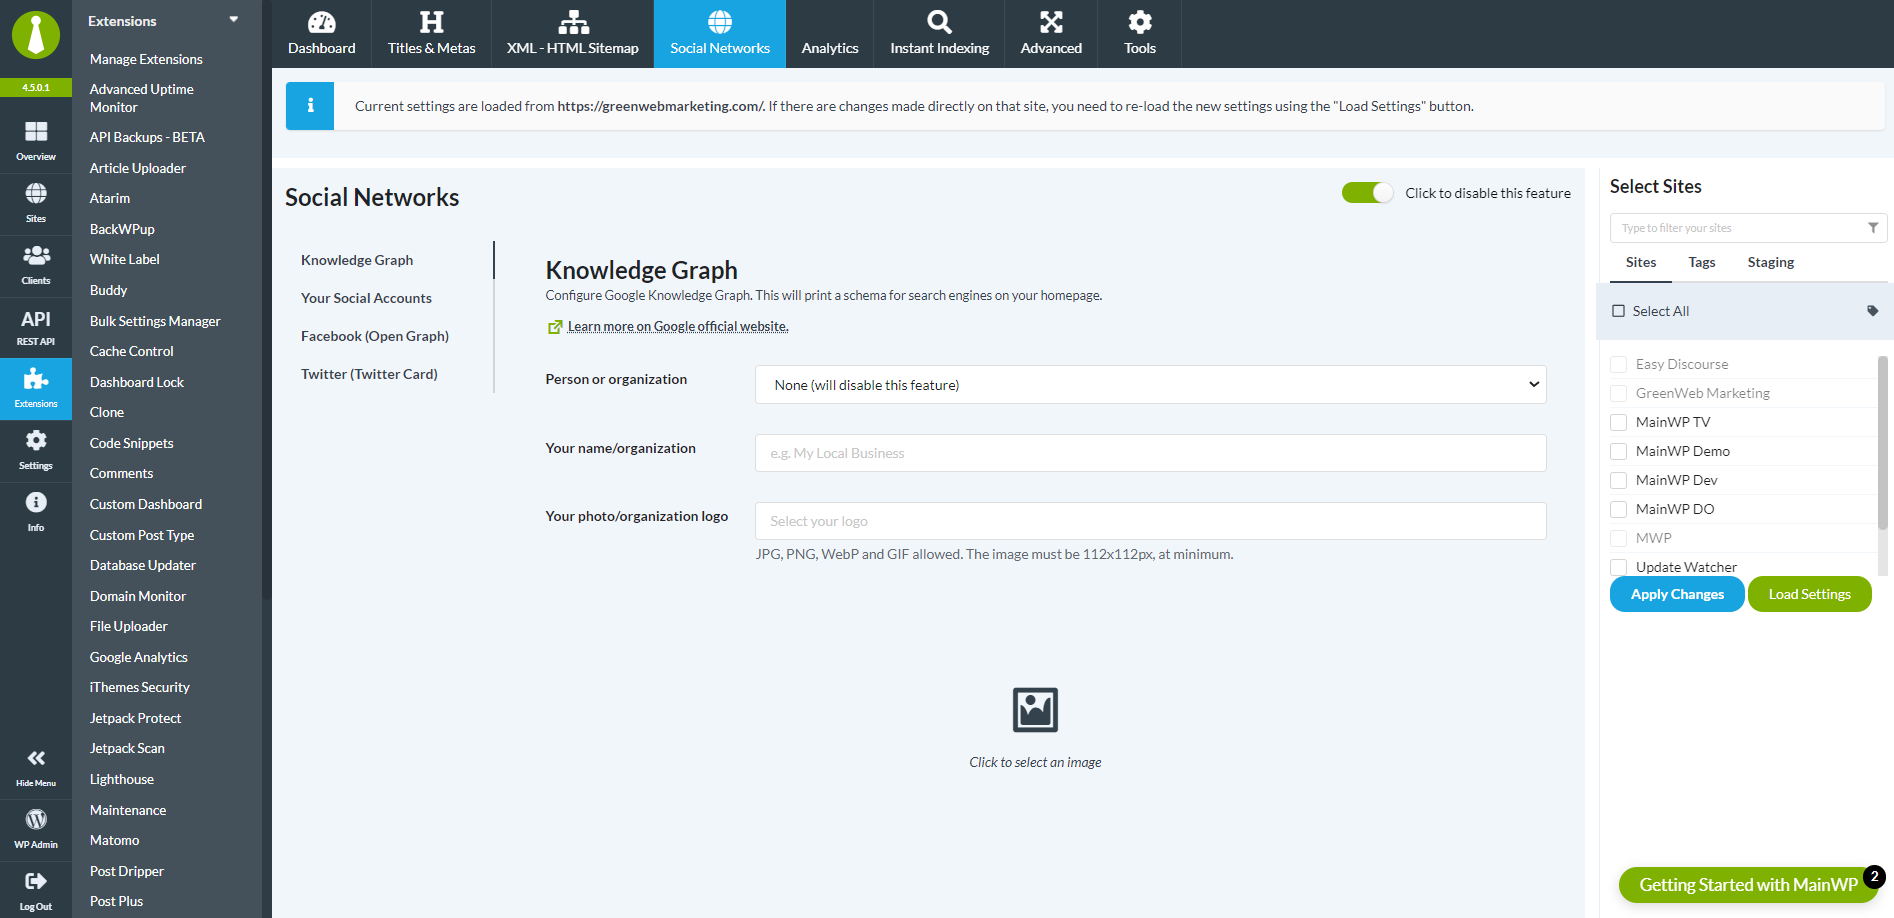Open the Overview grid icon

click(36, 132)
